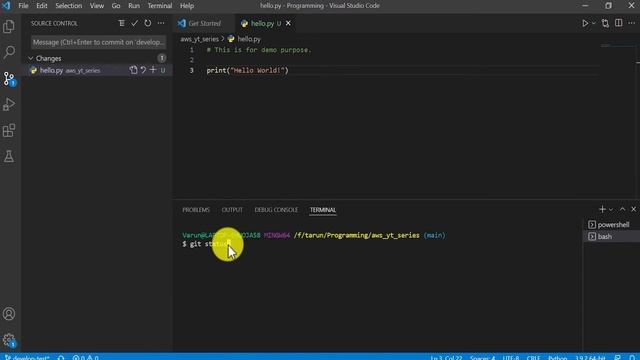Open the Explorer view in activity bar
Viewport: 640px width, 360px height.
[x=9, y=27]
